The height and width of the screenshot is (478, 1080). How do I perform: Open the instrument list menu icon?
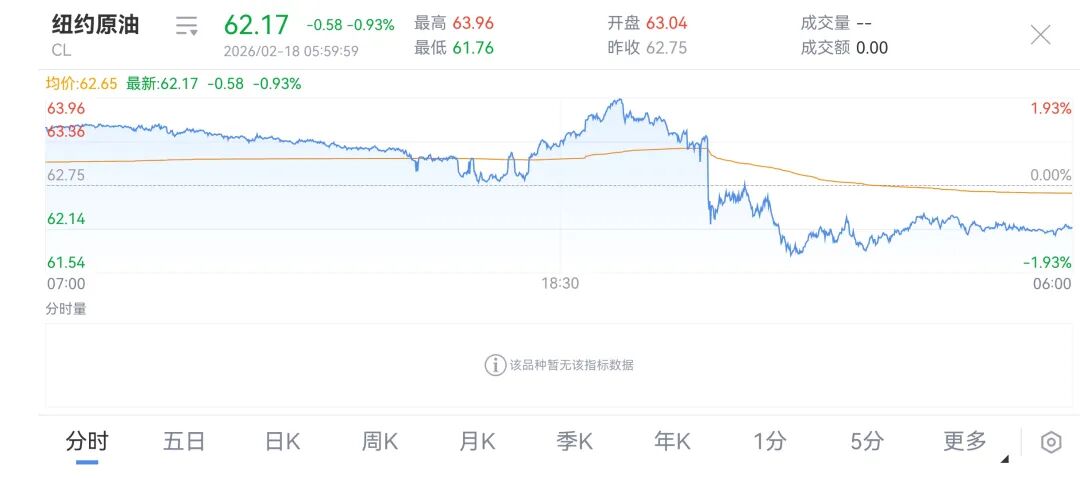pyautogui.click(x=186, y=26)
